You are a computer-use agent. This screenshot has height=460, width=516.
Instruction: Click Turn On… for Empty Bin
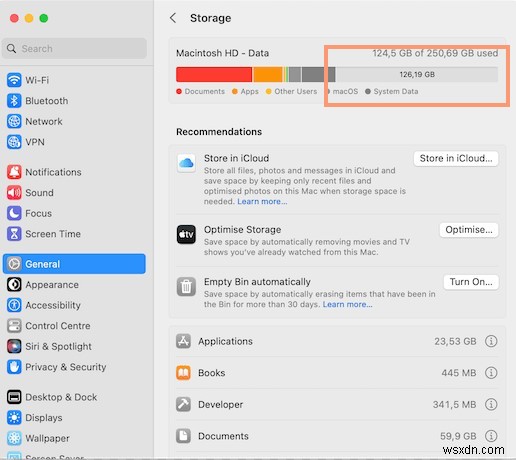click(471, 282)
